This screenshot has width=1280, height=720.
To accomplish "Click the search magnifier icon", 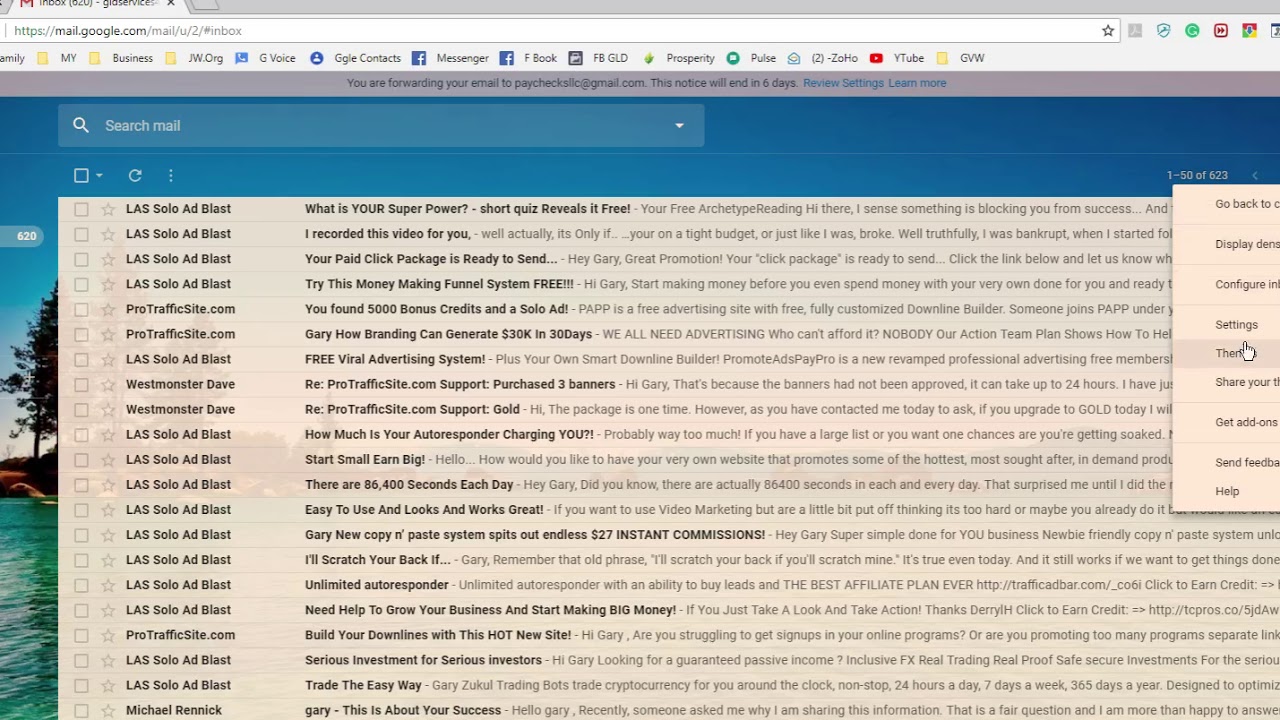I will [x=81, y=126].
